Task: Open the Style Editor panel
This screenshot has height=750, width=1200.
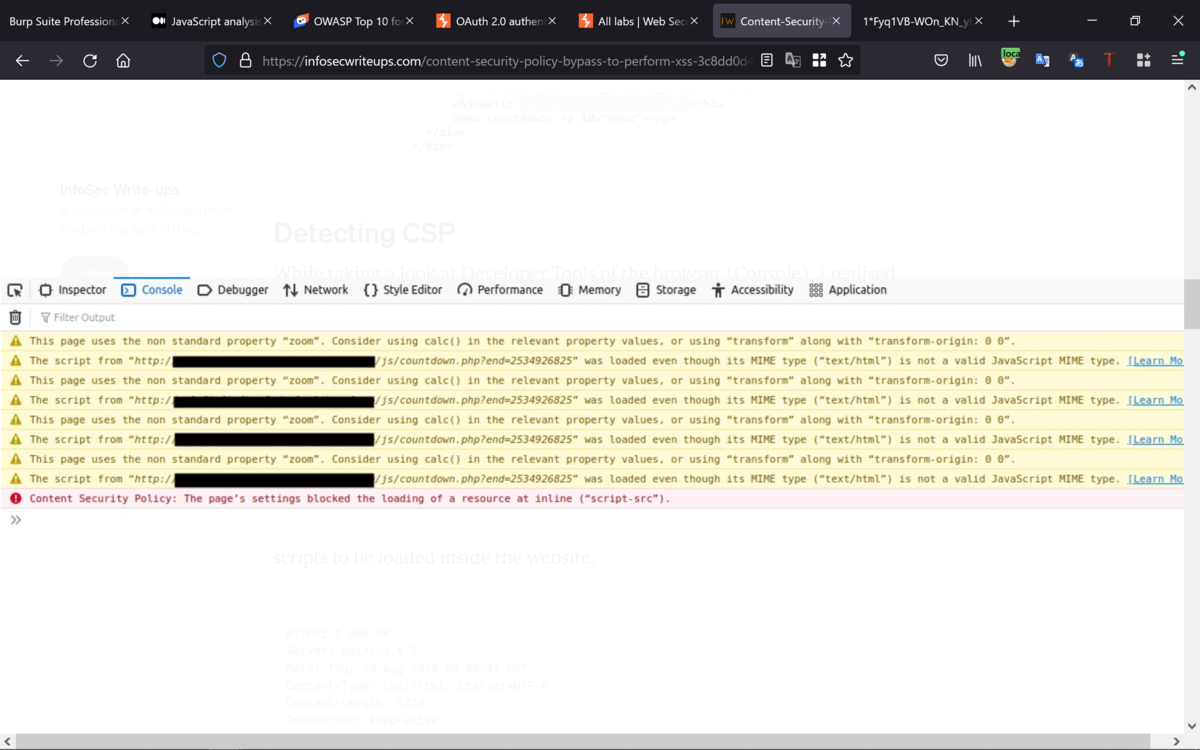Action: (x=402, y=290)
